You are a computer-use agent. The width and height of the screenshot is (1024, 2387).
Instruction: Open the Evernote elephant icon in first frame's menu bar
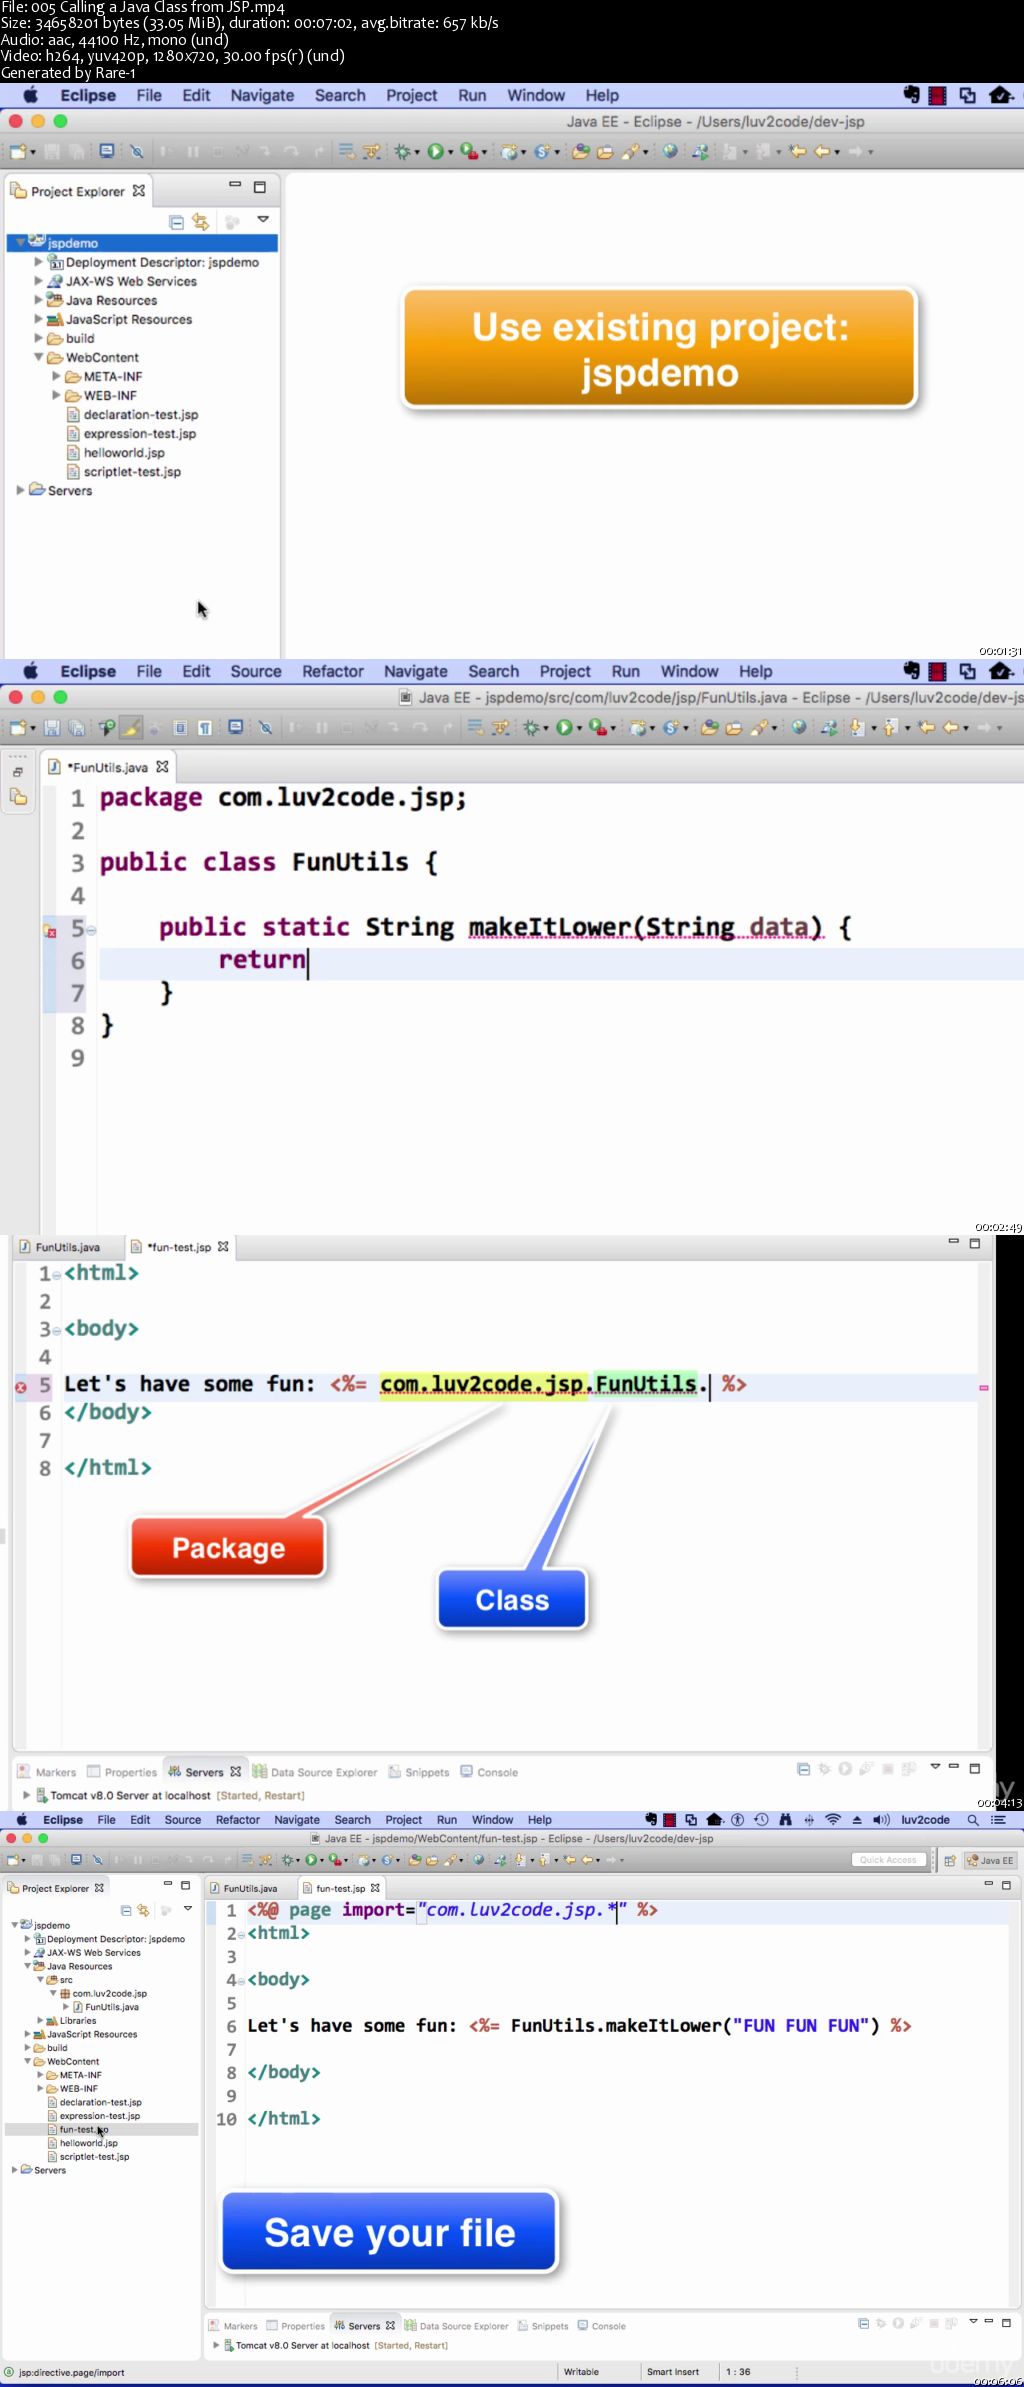(x=911, y=95)
